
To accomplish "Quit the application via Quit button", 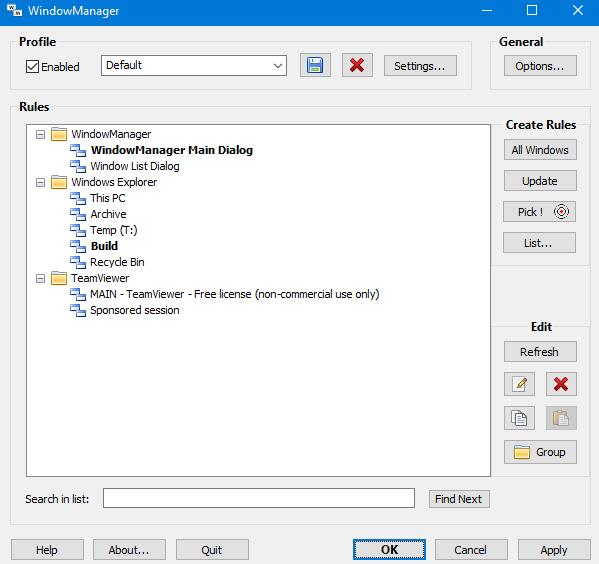I will tap(212, 549).
